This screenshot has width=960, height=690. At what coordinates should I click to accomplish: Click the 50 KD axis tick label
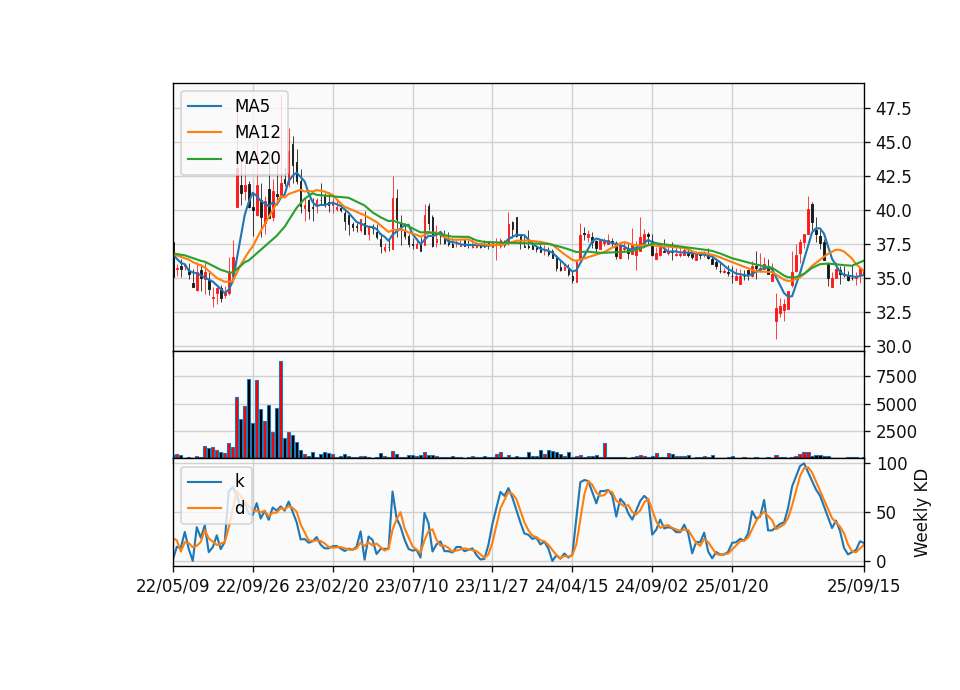886,512
